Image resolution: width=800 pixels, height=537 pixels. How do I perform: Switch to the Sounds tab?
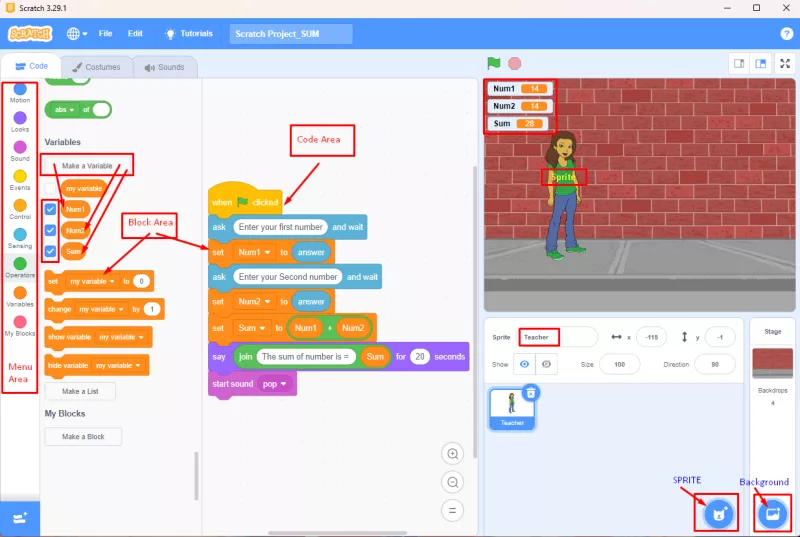point(164,67)
